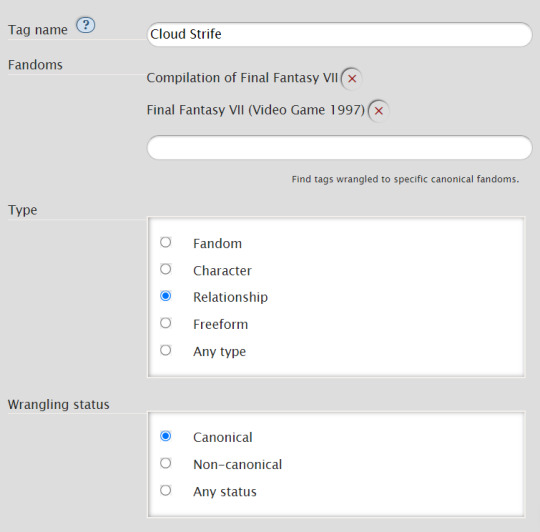
Task: Remove Compilation of Final Fantasy VII fandom
Action: 352,79
